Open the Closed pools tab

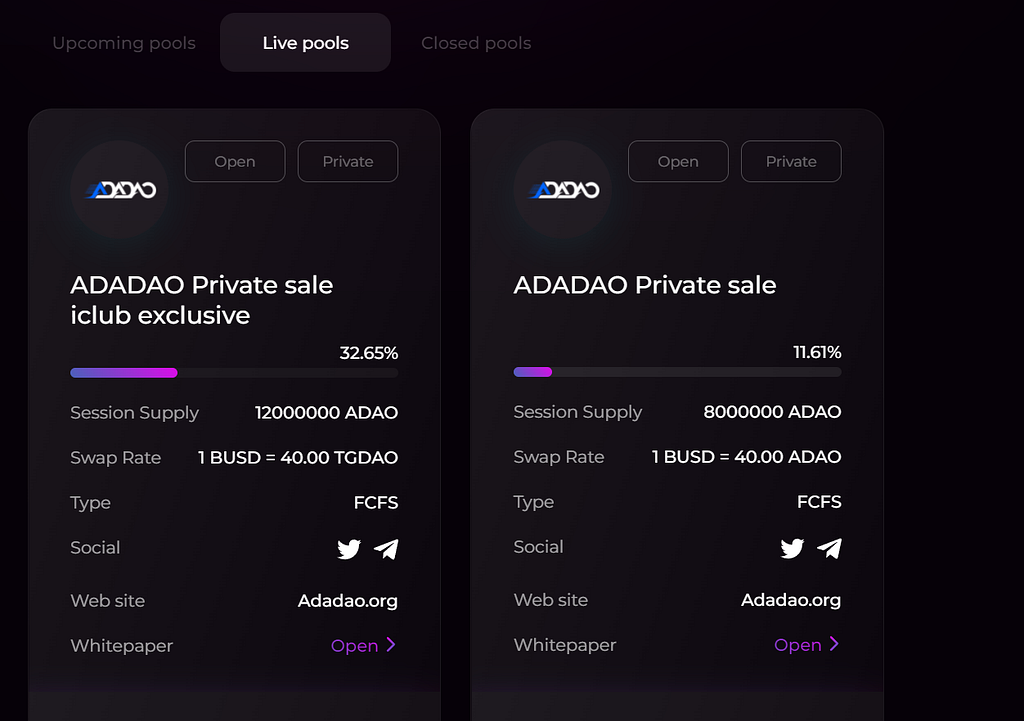point(476,43)
